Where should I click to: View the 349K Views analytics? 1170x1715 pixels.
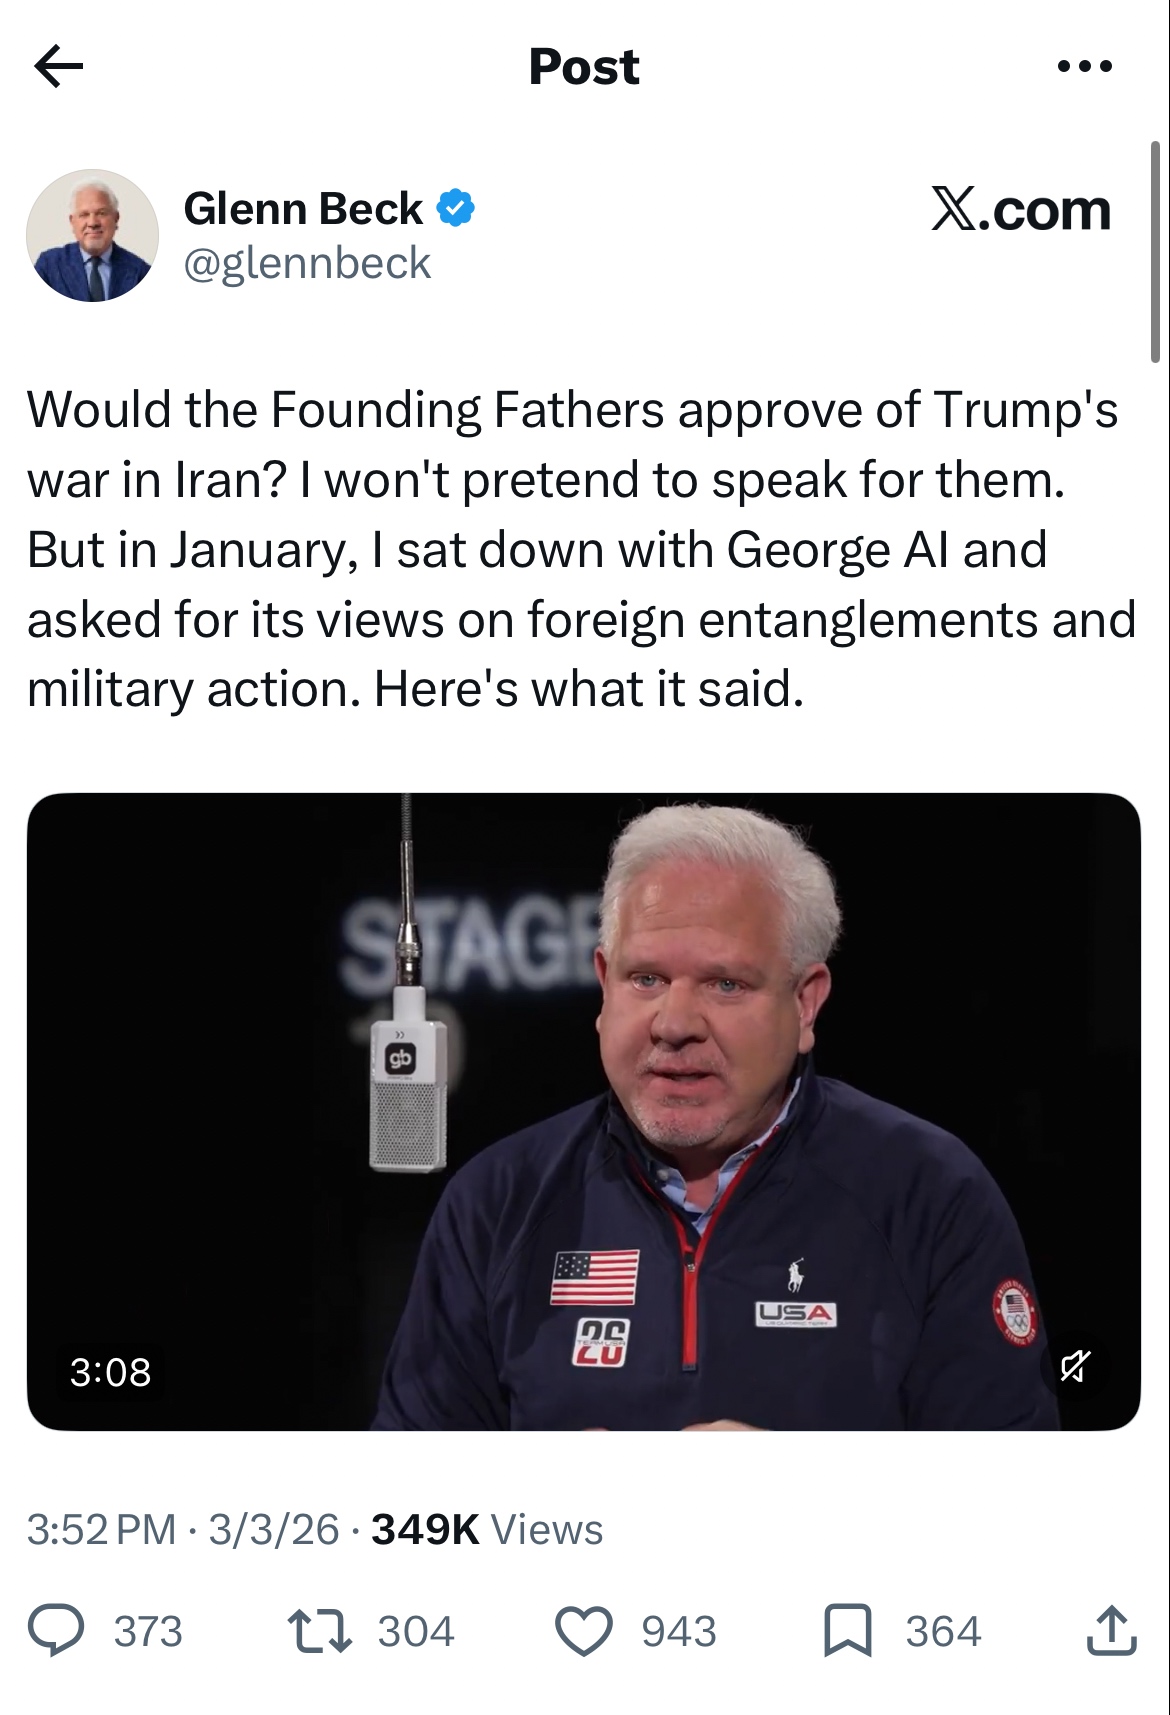click(487, 1529)
